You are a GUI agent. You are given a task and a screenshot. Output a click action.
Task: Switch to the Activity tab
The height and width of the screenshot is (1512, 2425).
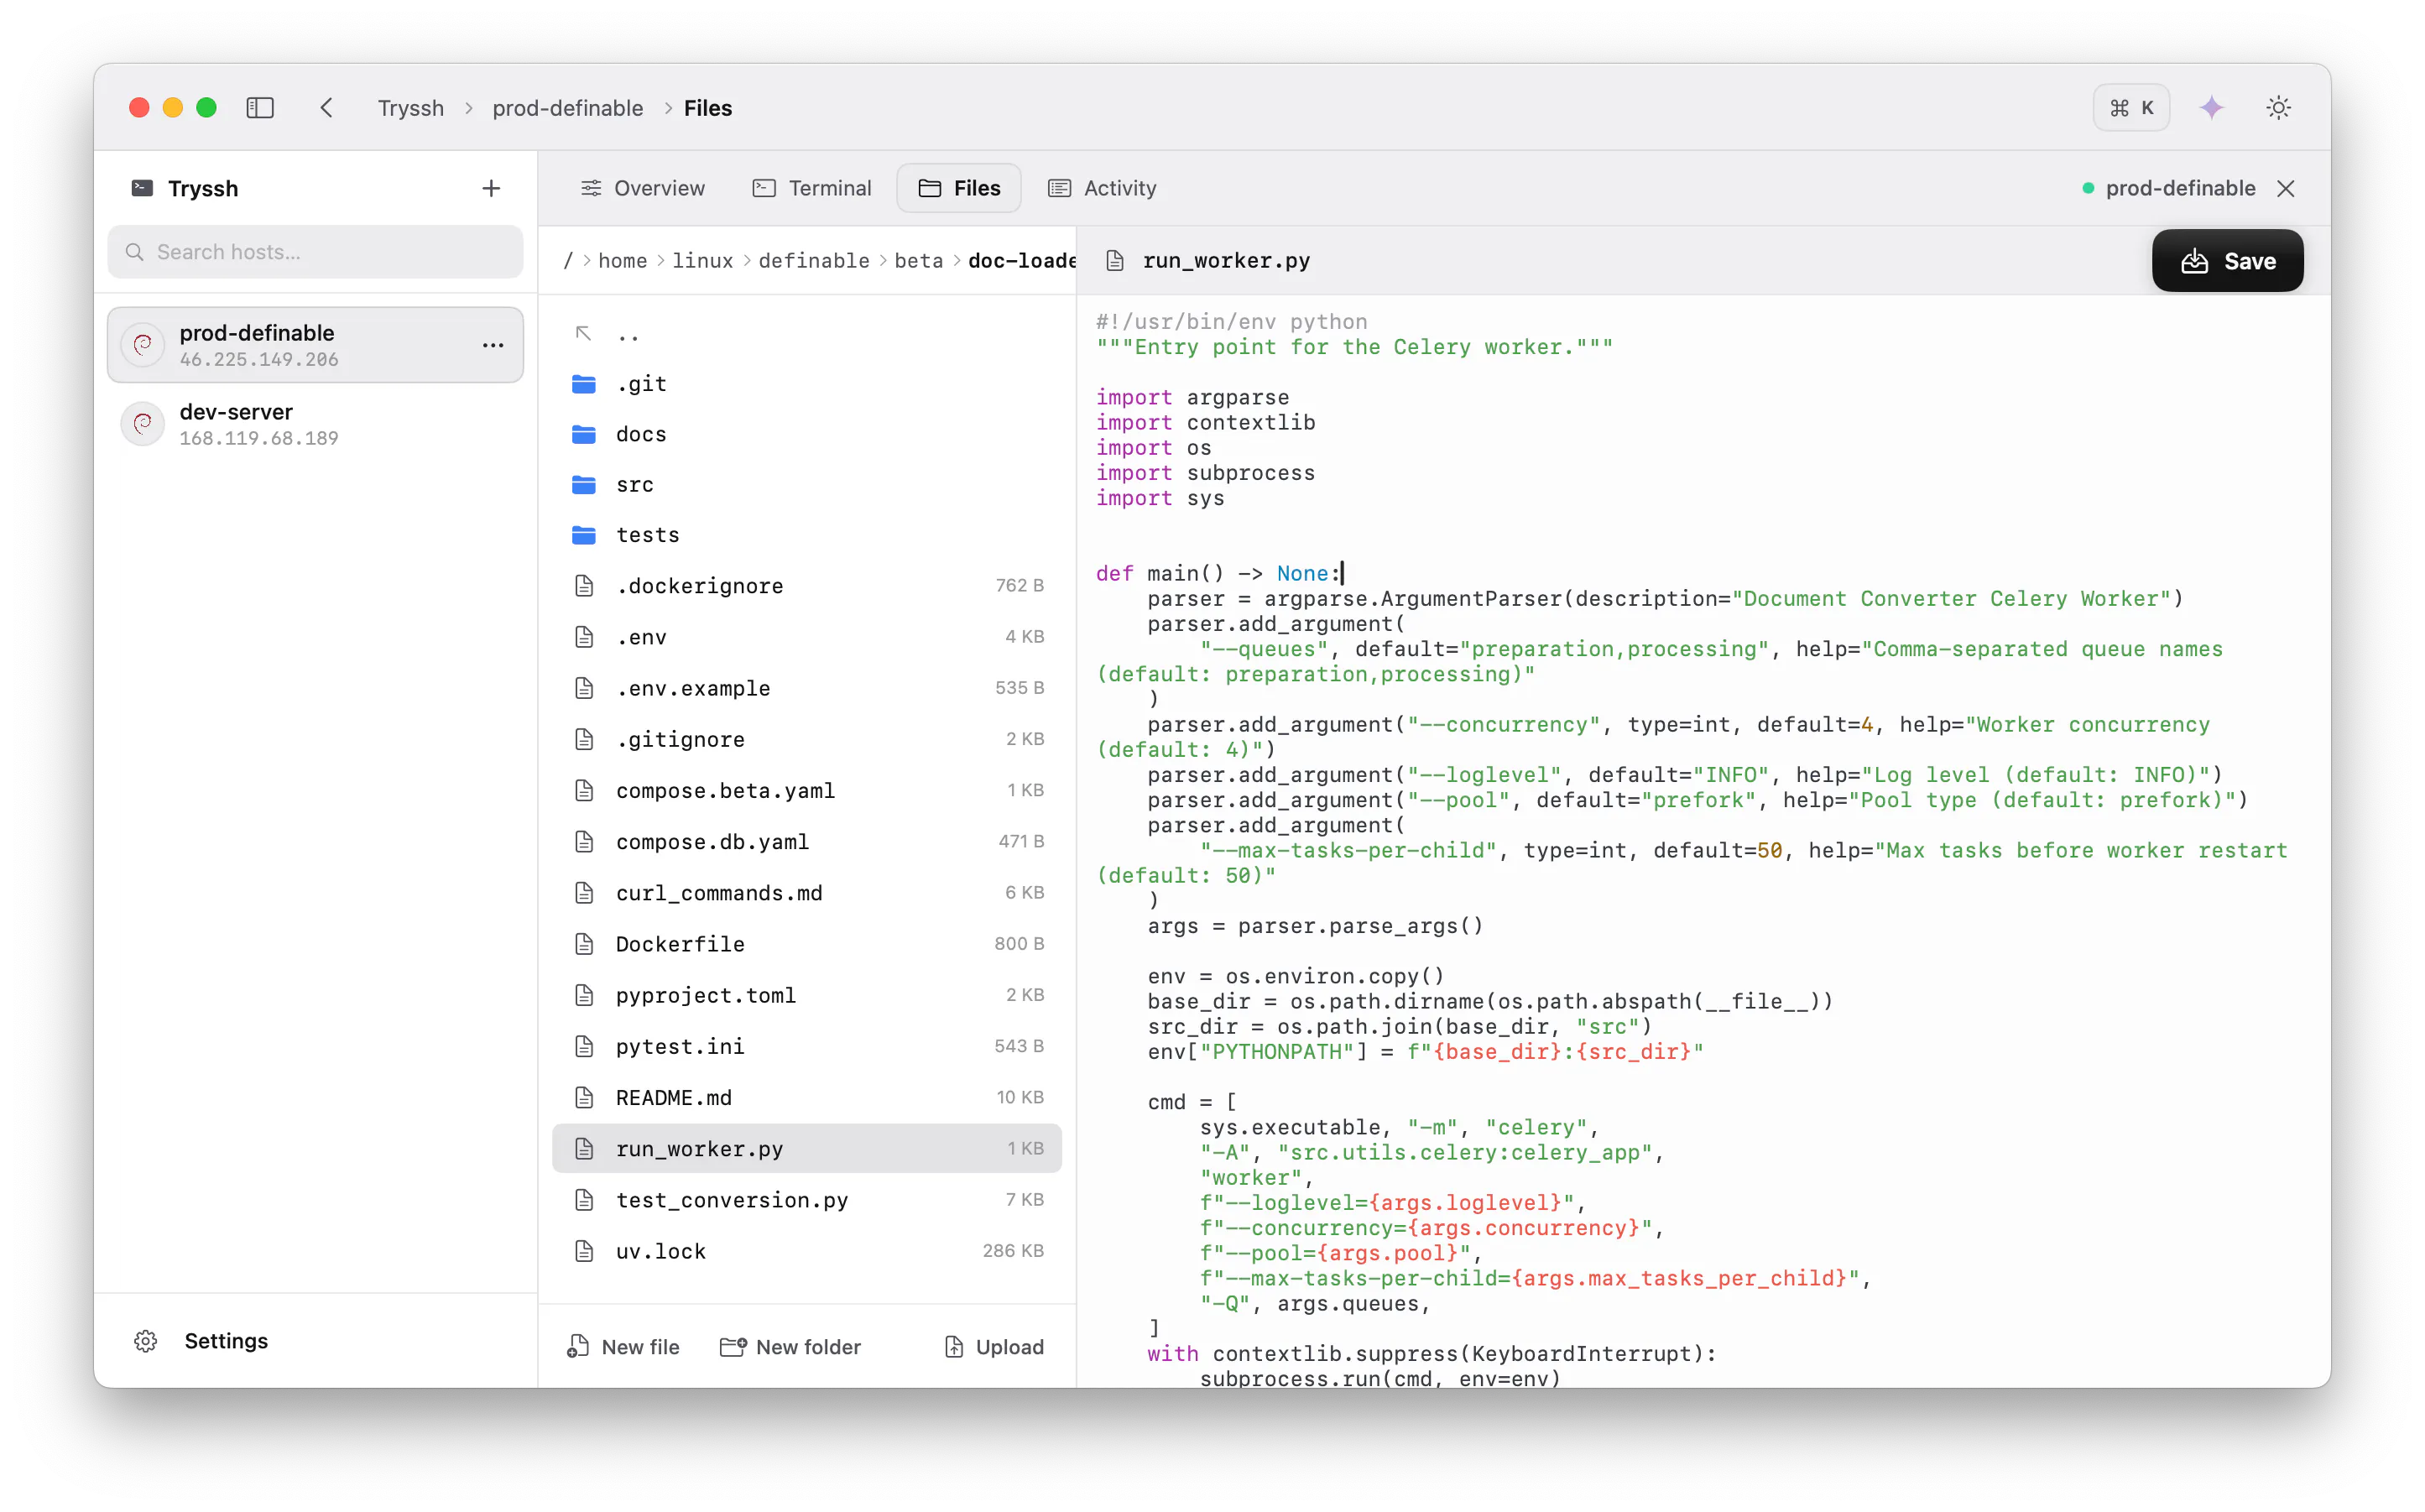pos(1102,188)
